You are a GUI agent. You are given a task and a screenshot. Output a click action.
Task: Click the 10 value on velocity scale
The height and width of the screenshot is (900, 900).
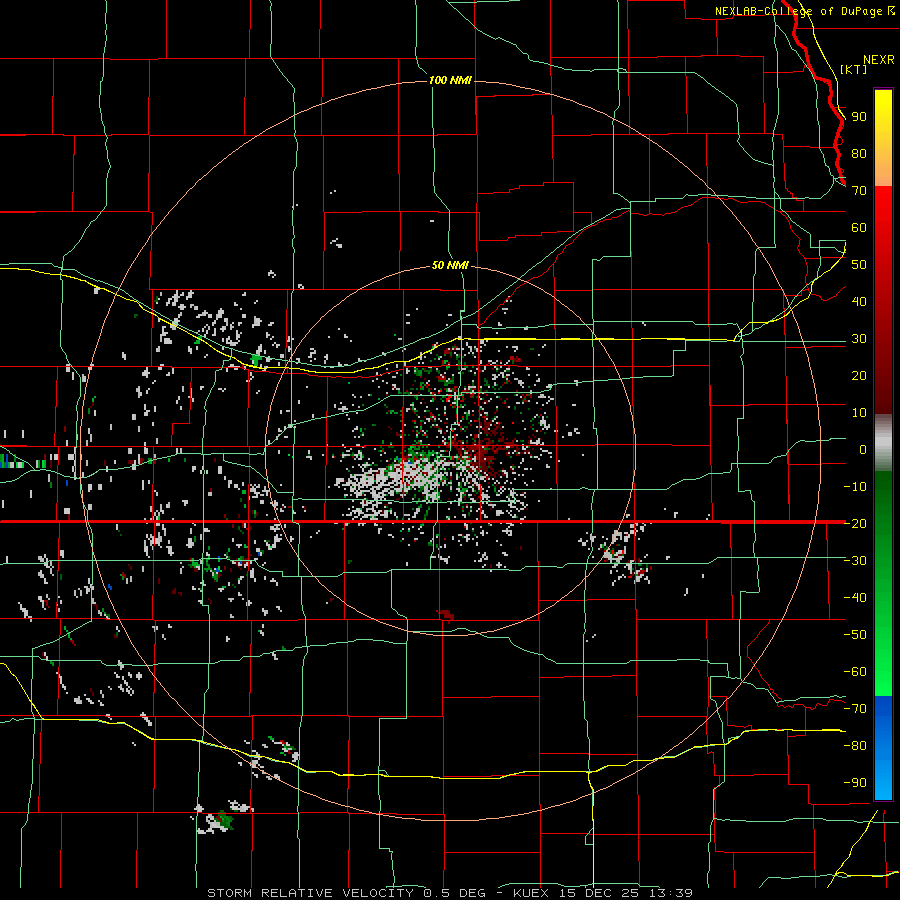[x=859, y=413]
